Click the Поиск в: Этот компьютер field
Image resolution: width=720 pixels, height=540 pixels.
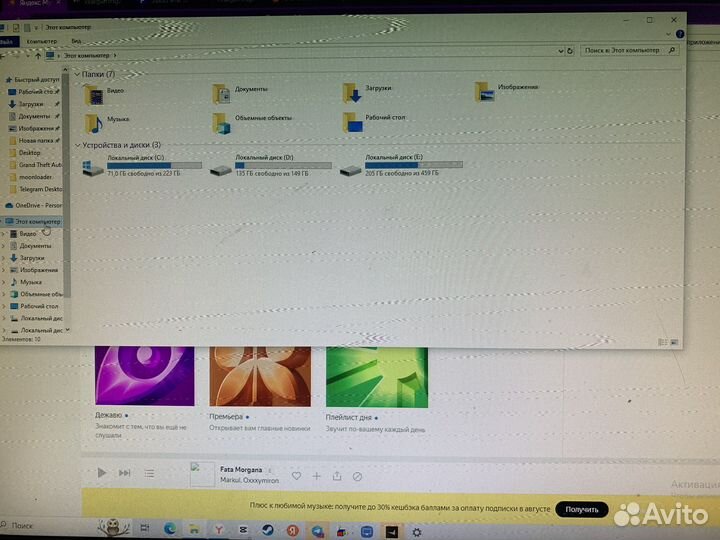click(620, 49)
